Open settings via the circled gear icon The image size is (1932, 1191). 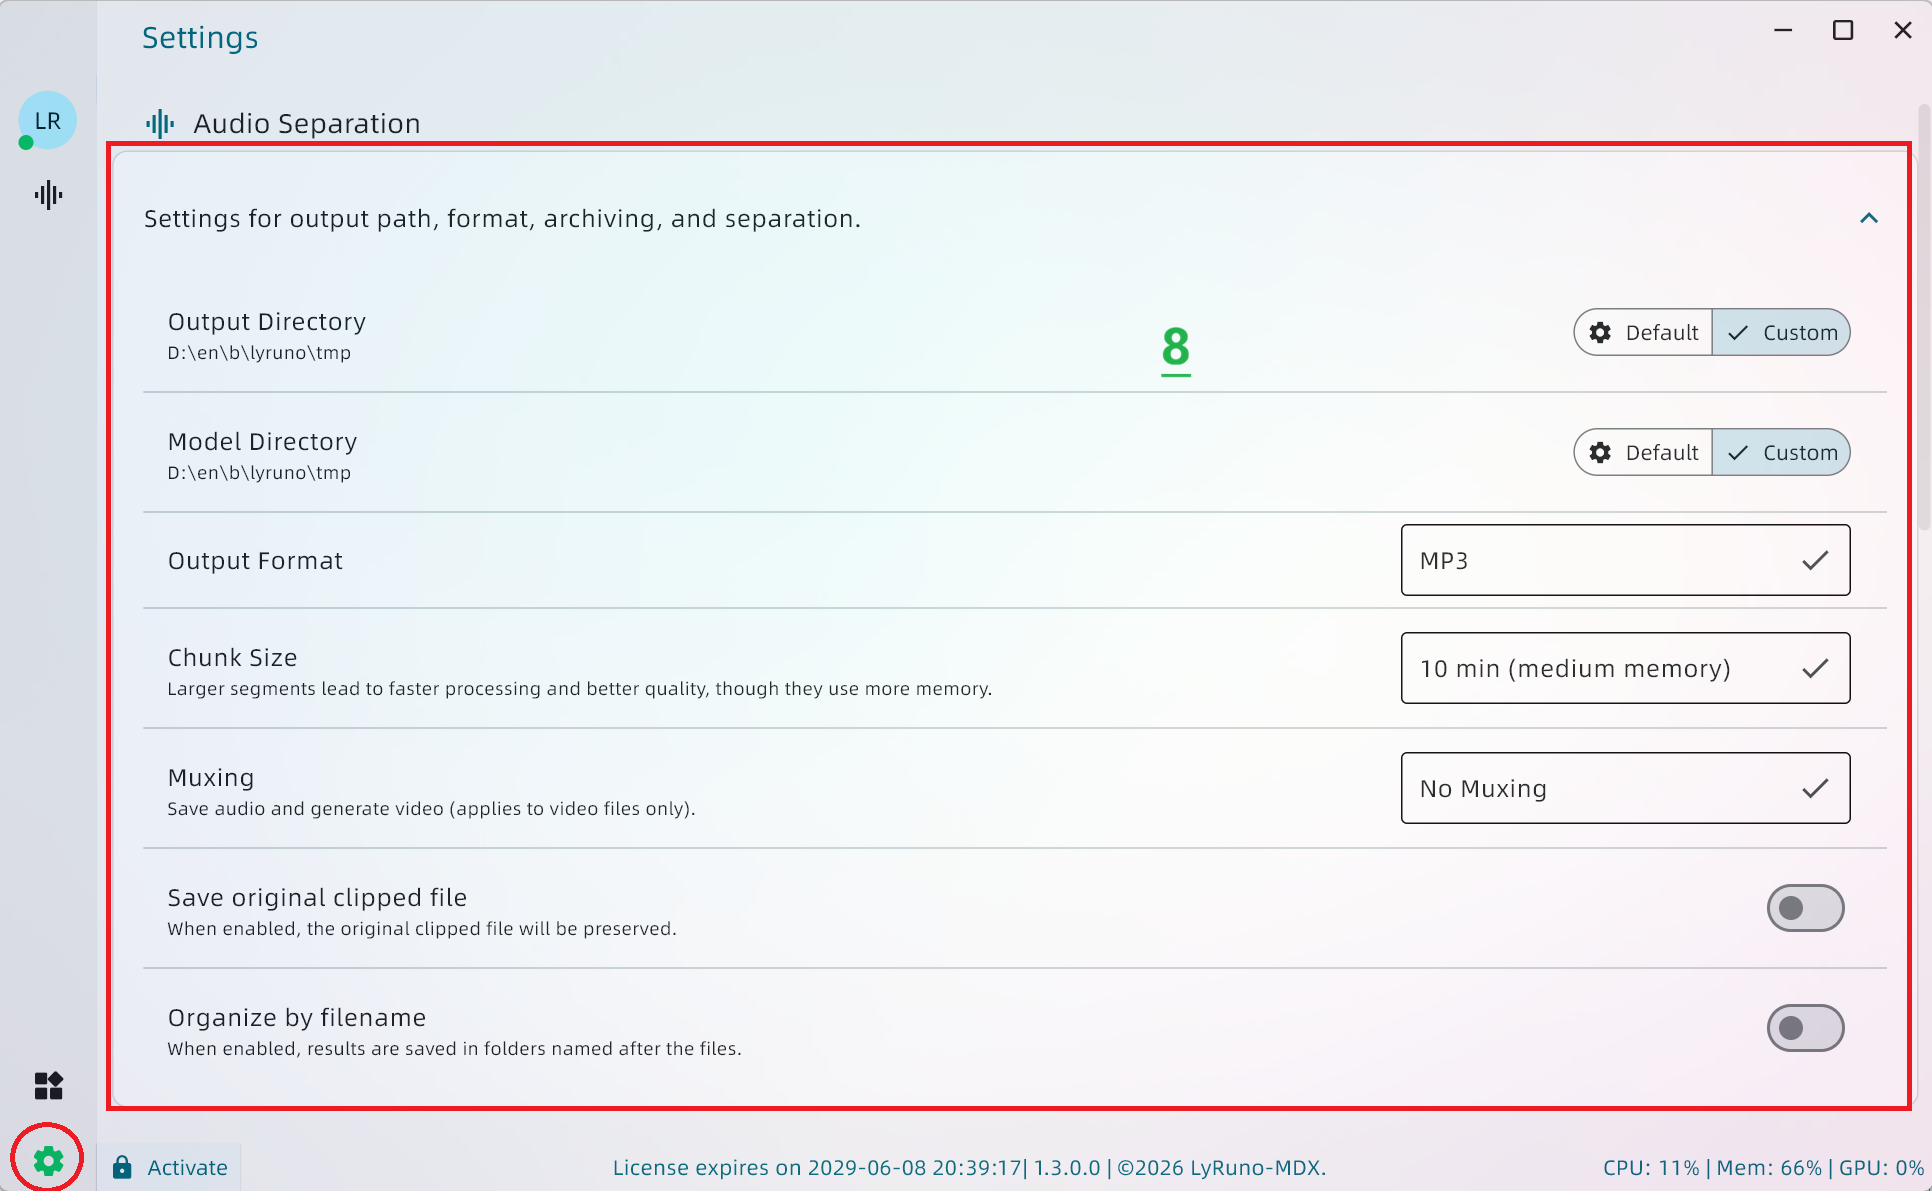pyautogui.click(x=46, y=1160)
